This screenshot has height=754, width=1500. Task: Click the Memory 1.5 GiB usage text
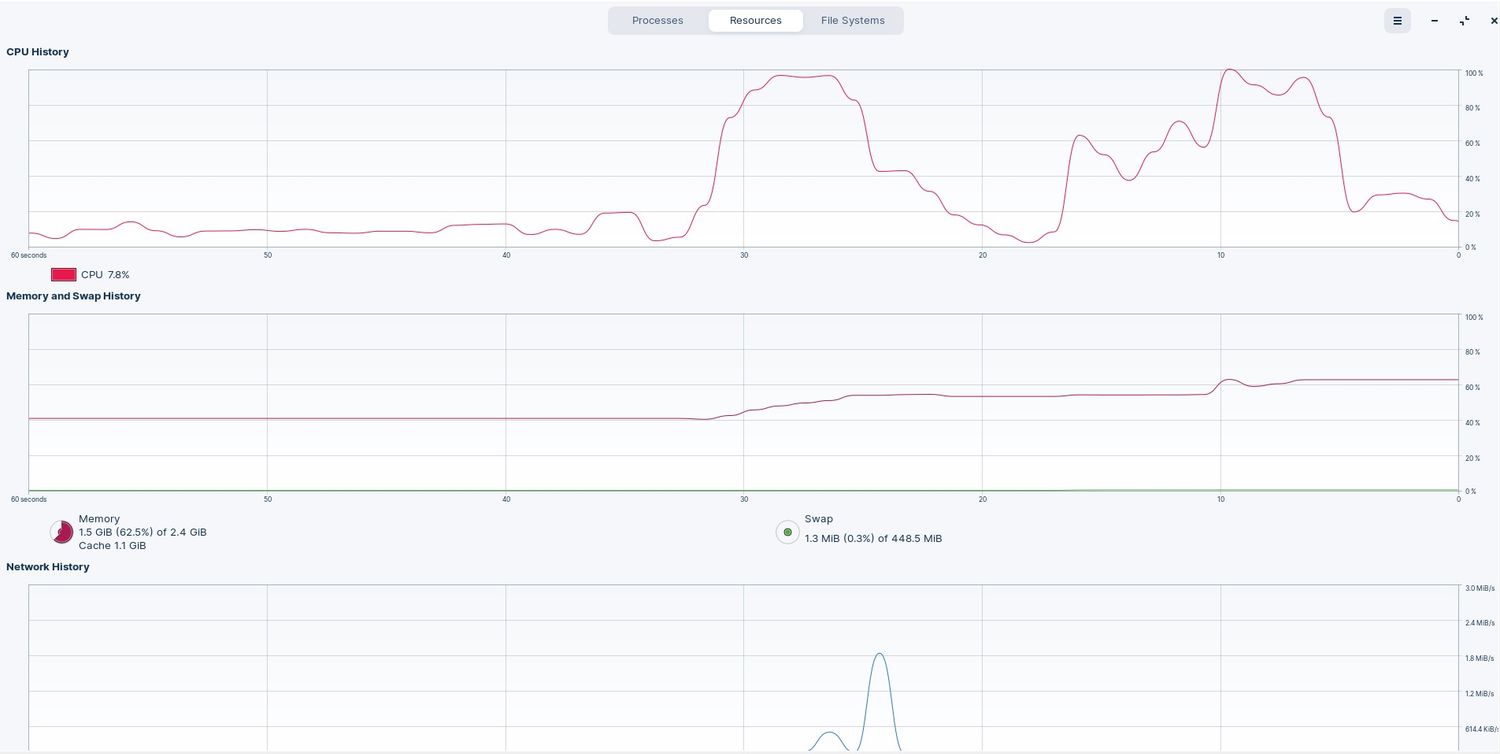click(142, 532)
